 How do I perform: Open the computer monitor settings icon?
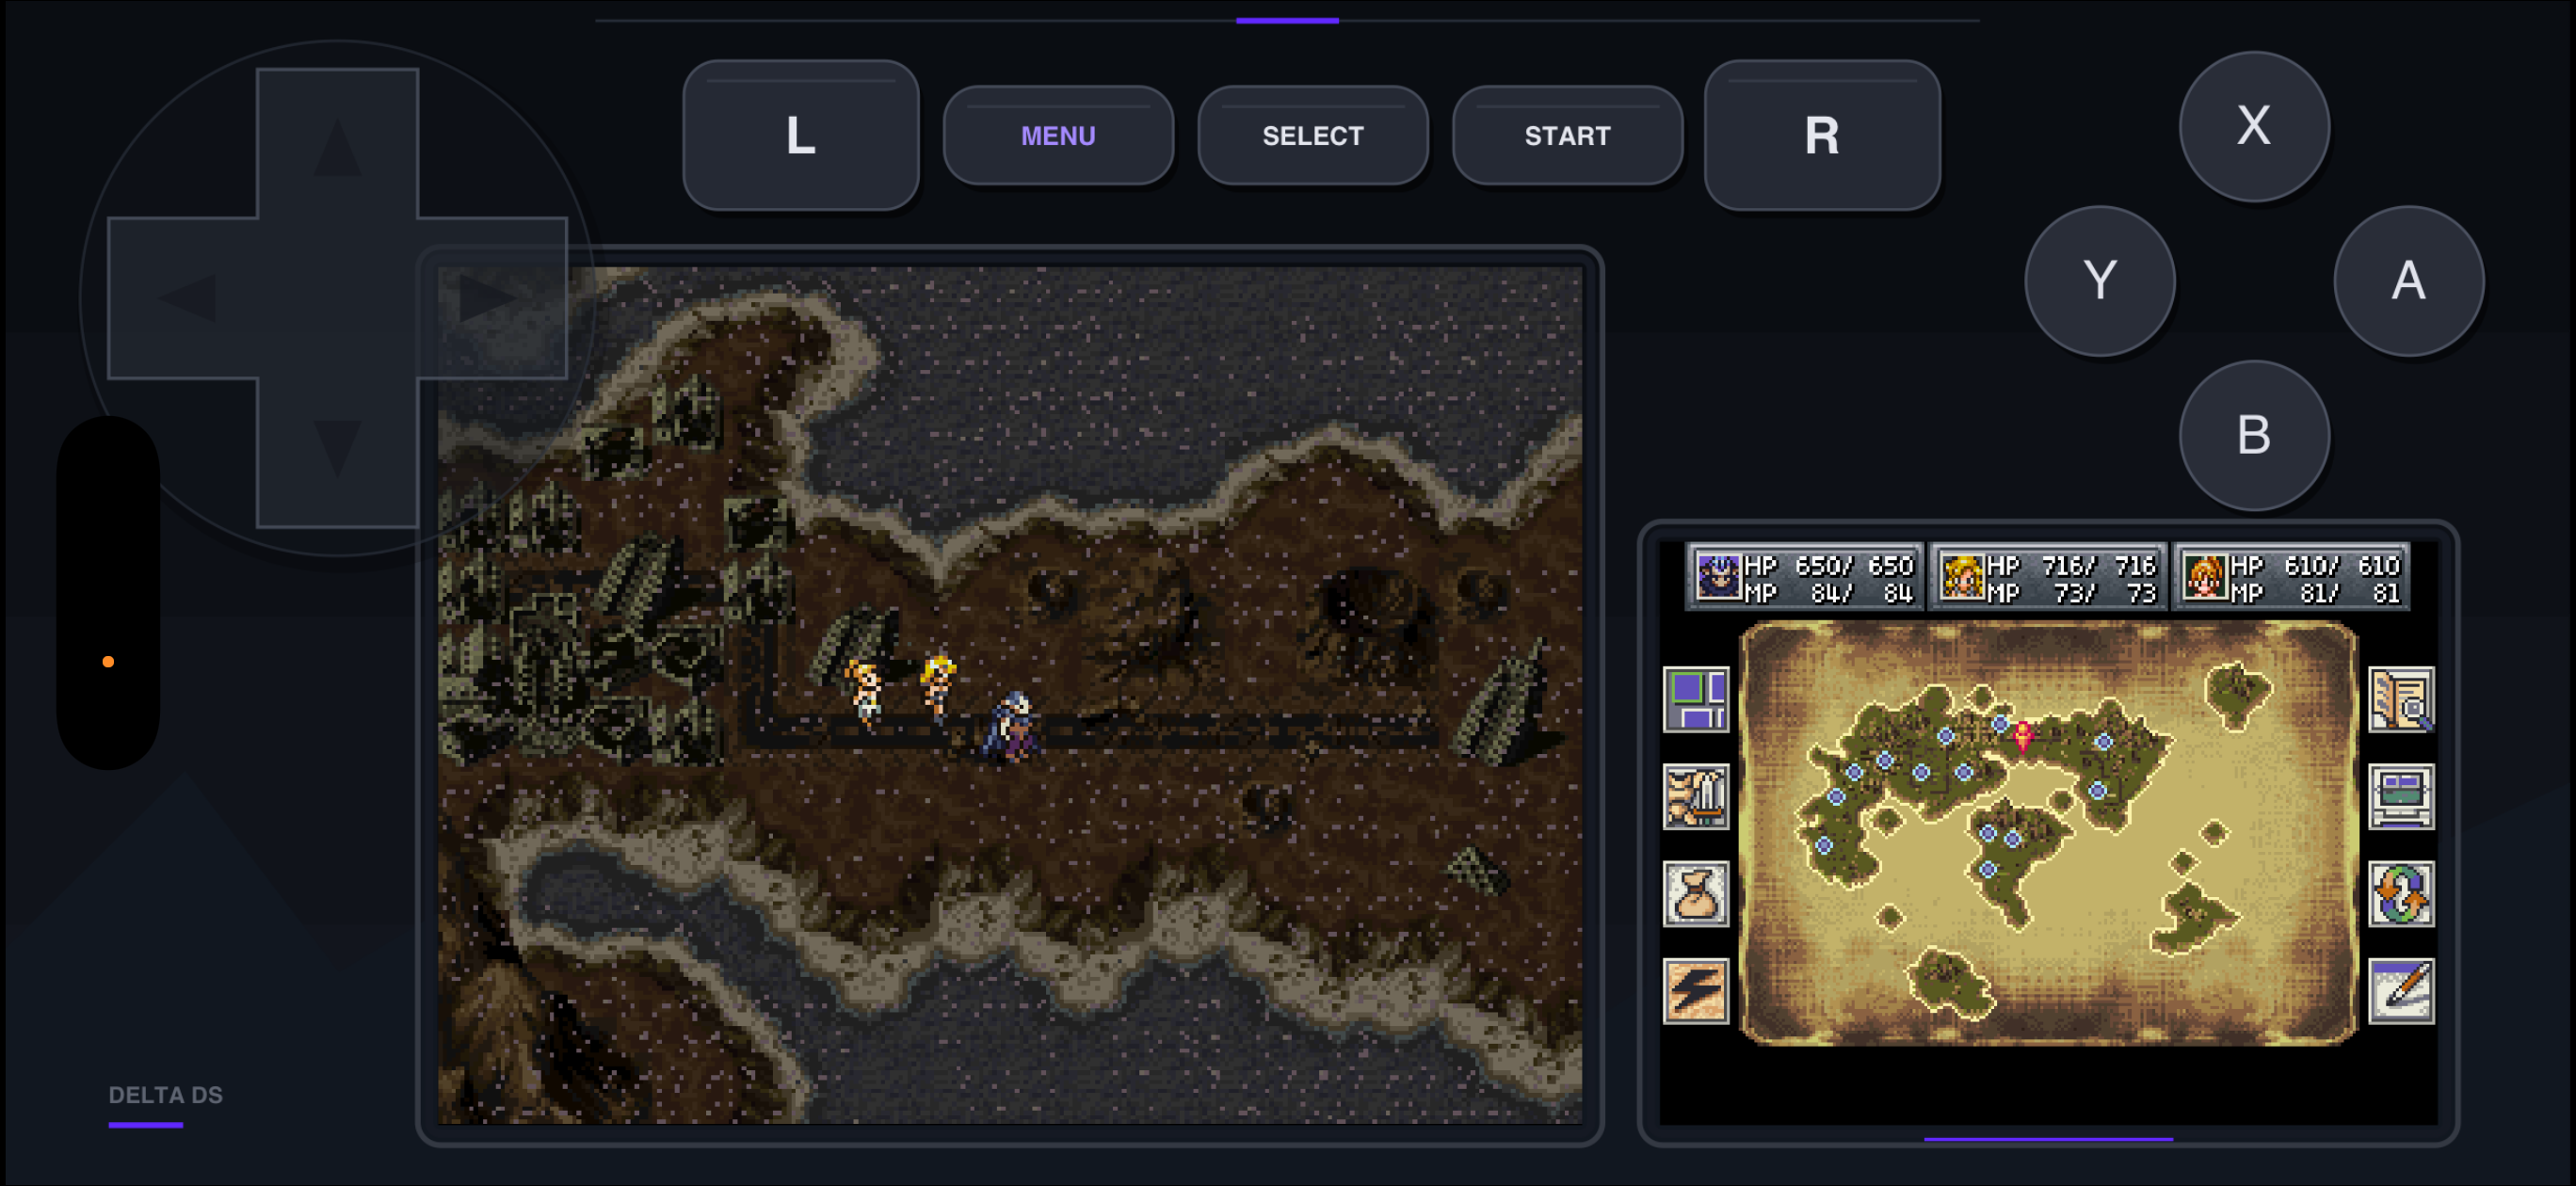pos(2401,796)
